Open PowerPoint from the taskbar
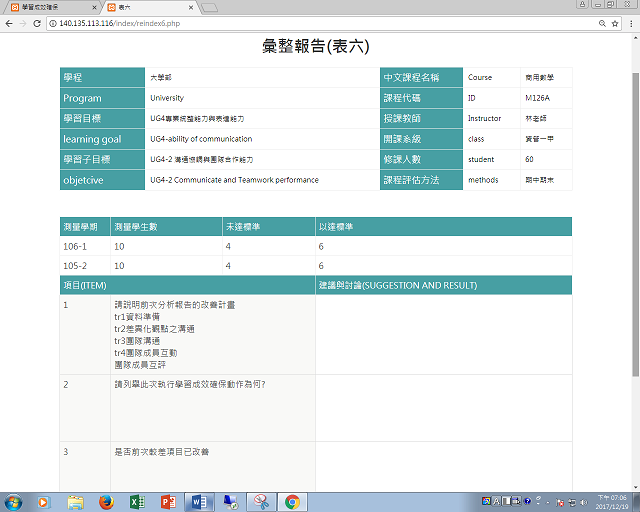This screenshot has width=640, height=512. [x=168, y=502]
